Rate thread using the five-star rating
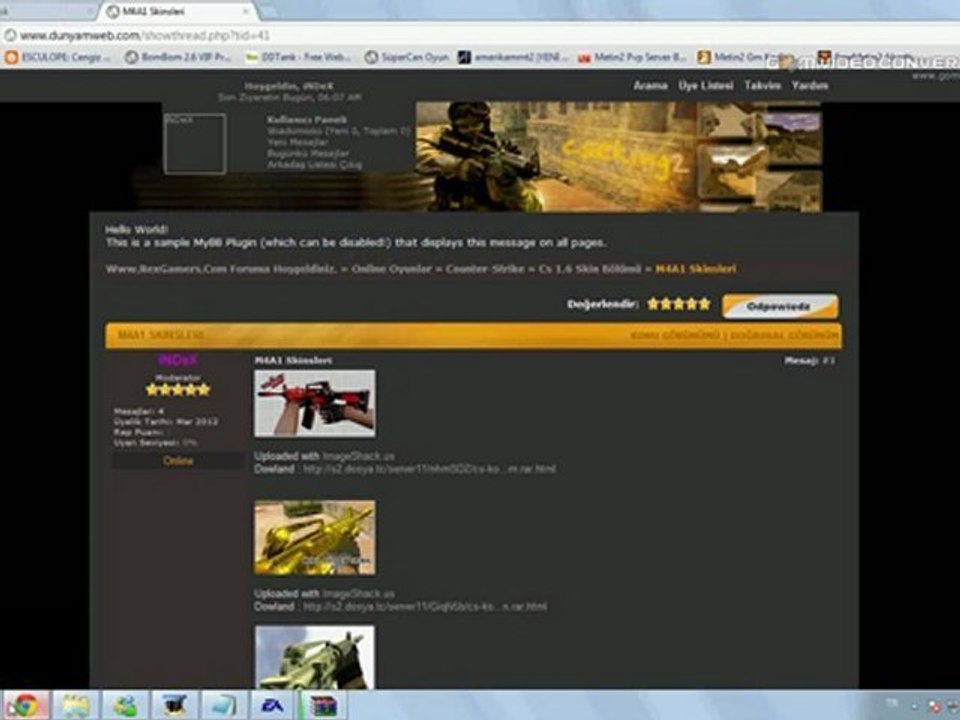Screen dimensions: 960x720 click(679, 304)
